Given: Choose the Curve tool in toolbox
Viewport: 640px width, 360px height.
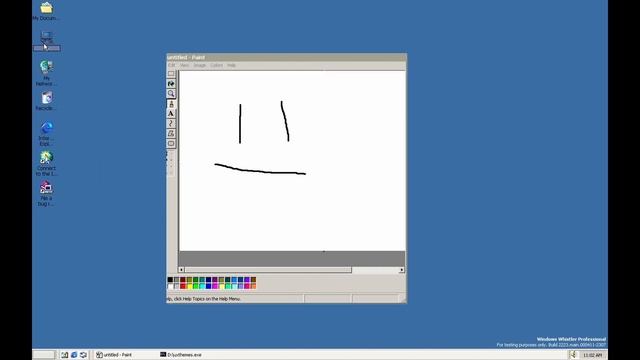Looking at the screenshot, I should [171, 123].
